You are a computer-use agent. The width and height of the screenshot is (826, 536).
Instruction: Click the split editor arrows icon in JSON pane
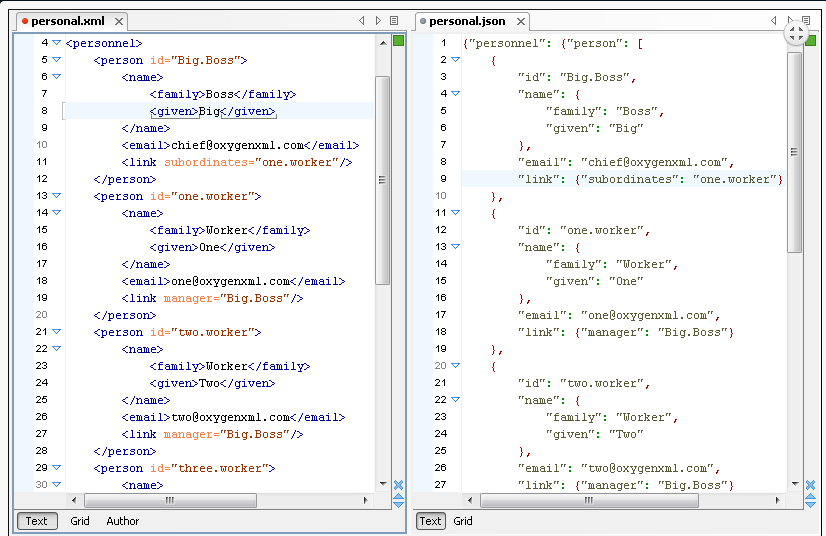click(x=810, y=500)
